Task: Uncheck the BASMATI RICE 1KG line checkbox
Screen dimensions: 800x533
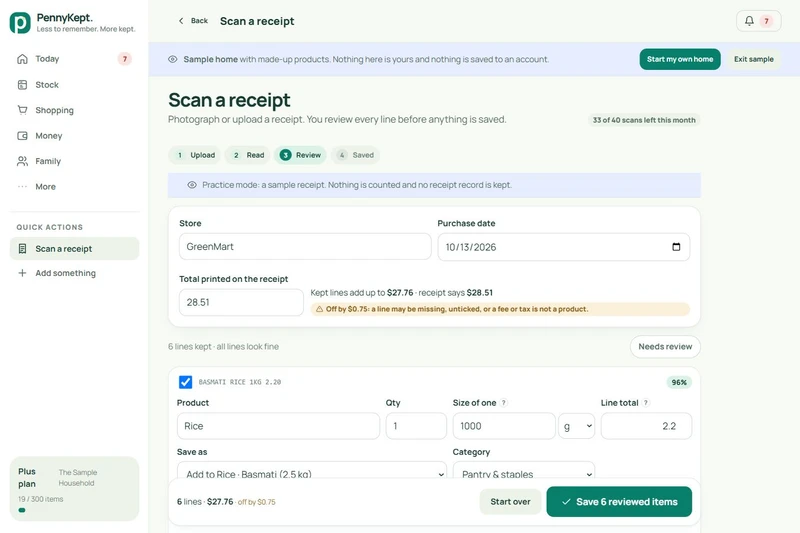Action: pyautogui.click(x=186, y=382)
